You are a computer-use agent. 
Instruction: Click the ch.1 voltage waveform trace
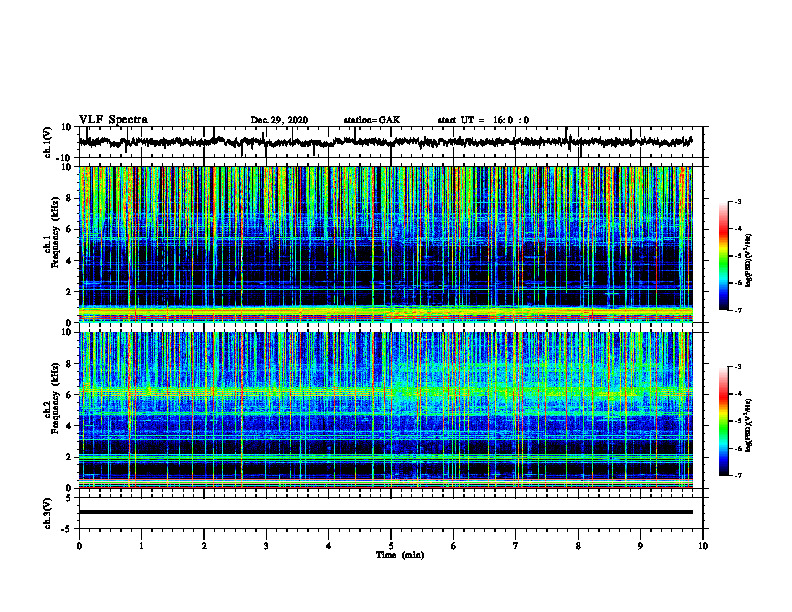click(x=385, y=142)
